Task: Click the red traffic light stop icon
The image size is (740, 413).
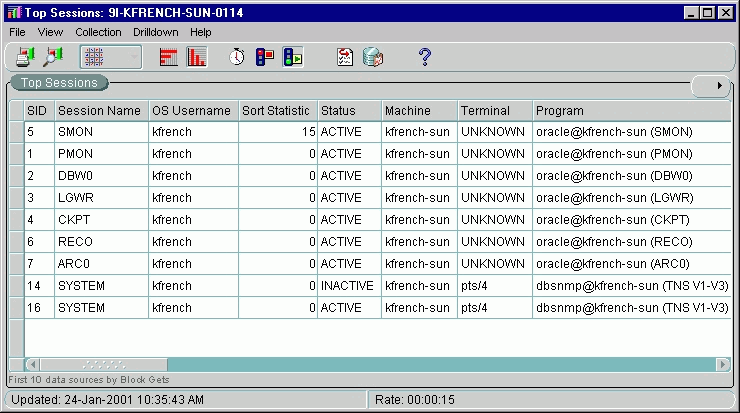Action: point(265,57)
